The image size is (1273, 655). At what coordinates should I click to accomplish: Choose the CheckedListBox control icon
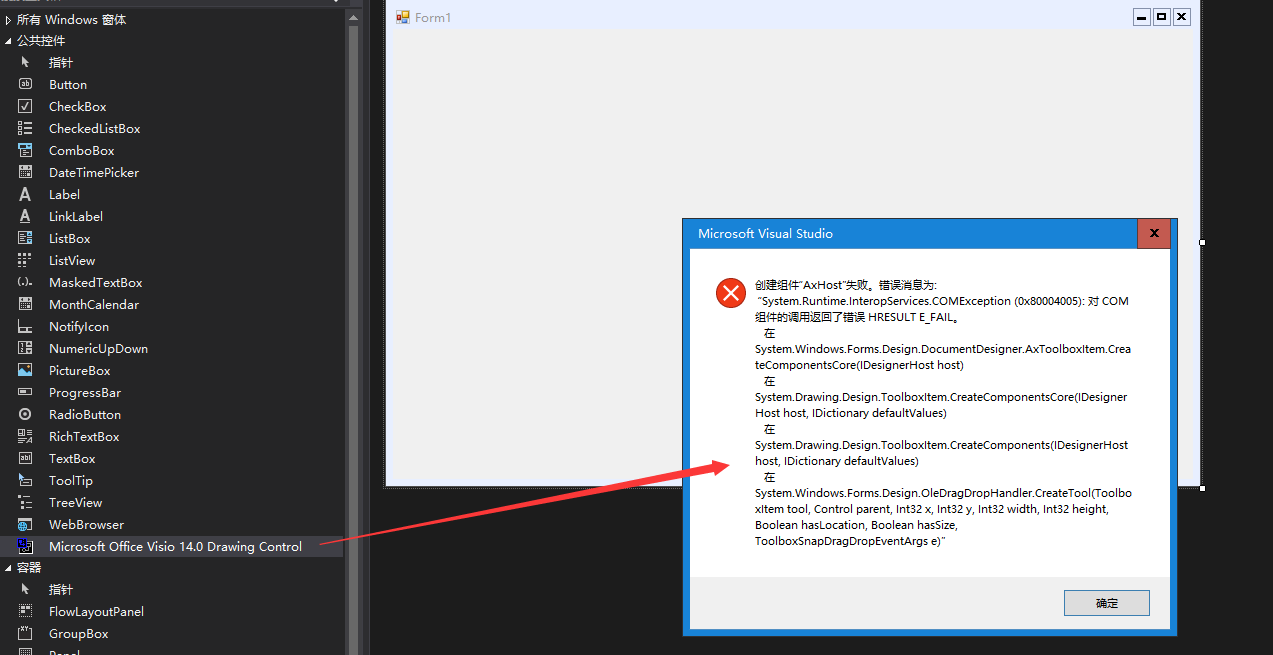26,129
